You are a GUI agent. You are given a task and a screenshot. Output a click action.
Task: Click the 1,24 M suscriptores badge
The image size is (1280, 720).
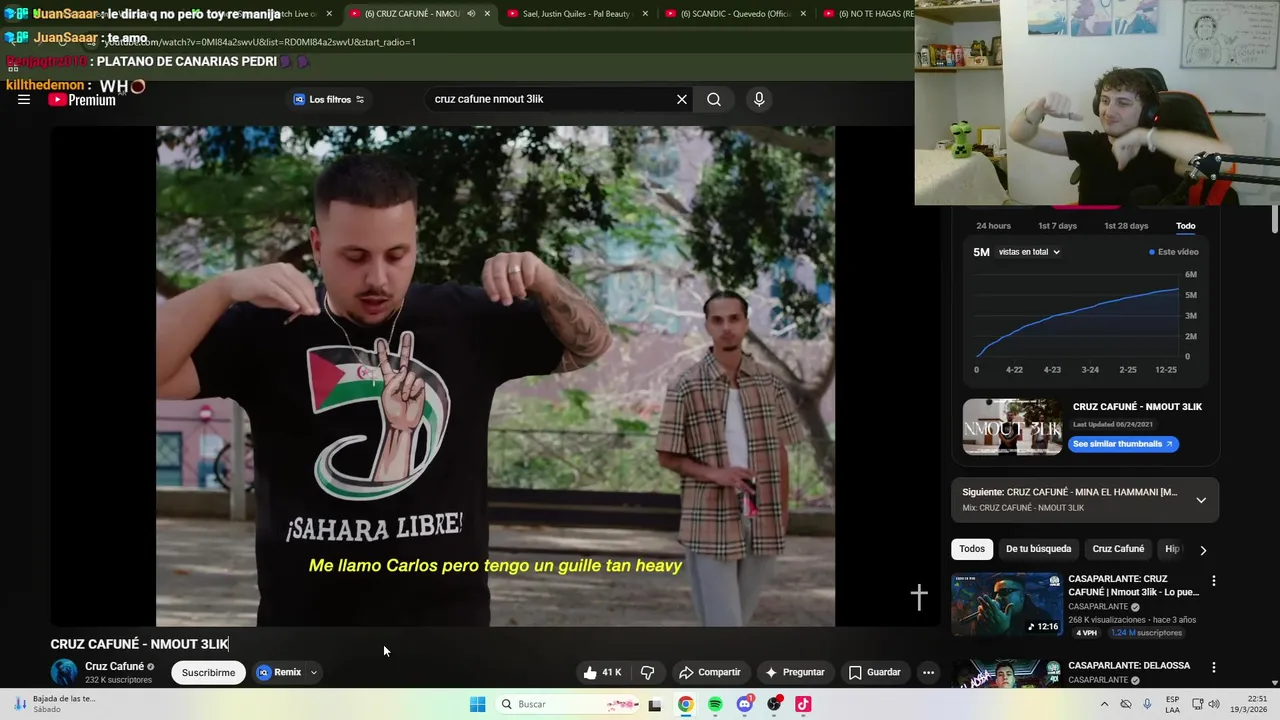[1145, 633]
